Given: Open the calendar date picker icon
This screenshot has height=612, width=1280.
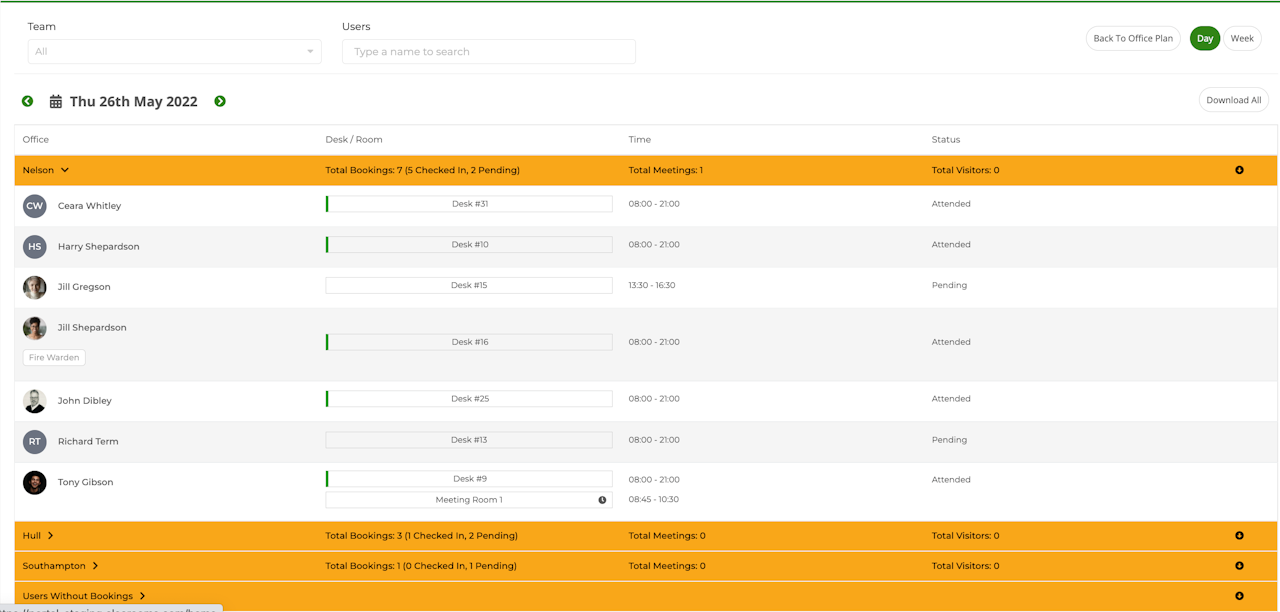Looking at the screenshot, I should tap(56, 101).
